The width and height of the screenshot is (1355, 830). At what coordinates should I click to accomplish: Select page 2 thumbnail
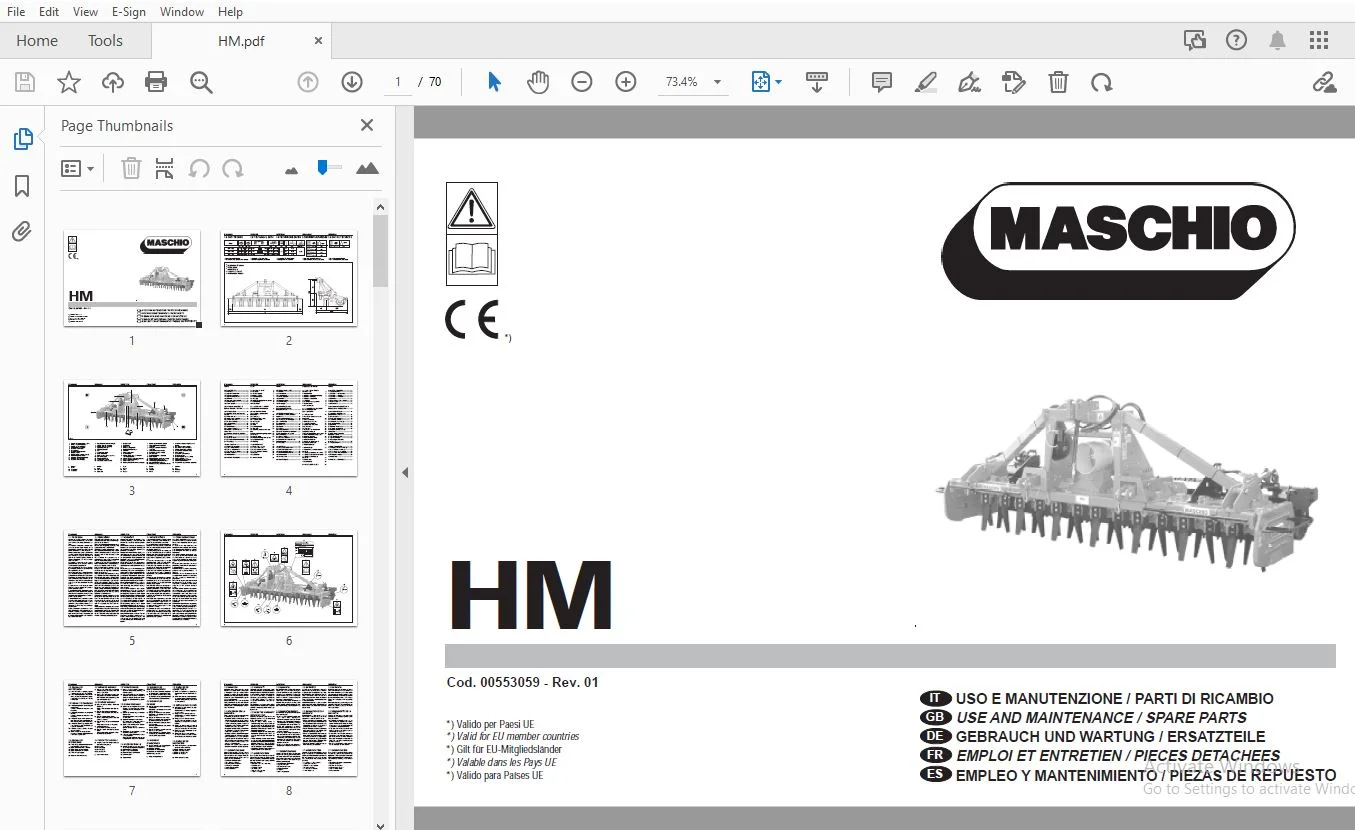[289, 278]
